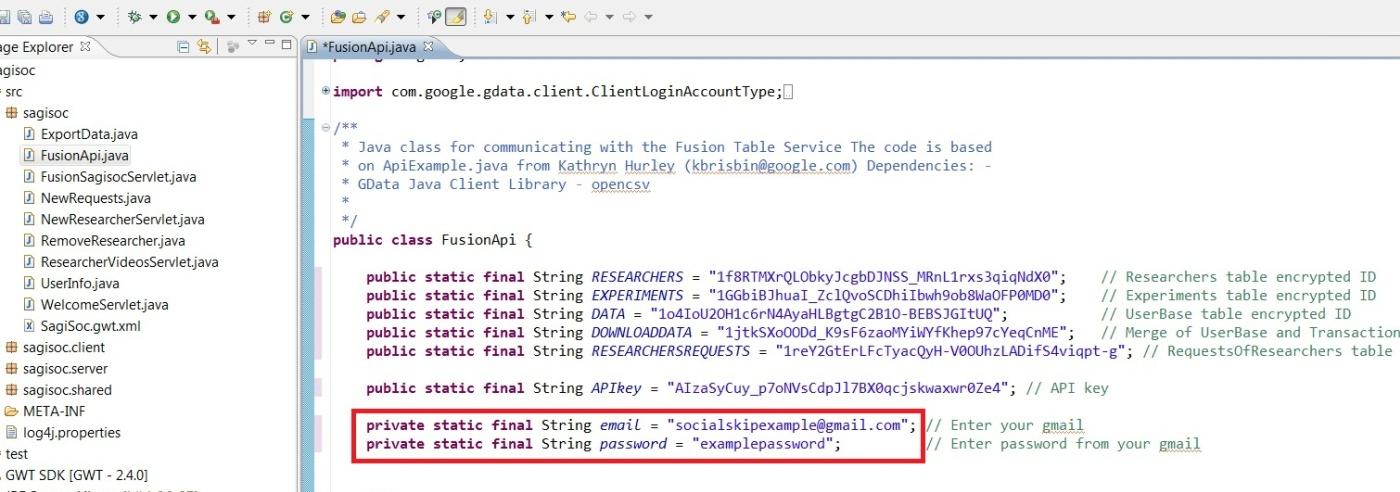Click the Last Edit Location icon
Screen dimensions: 1400x492
coord(569,16)
